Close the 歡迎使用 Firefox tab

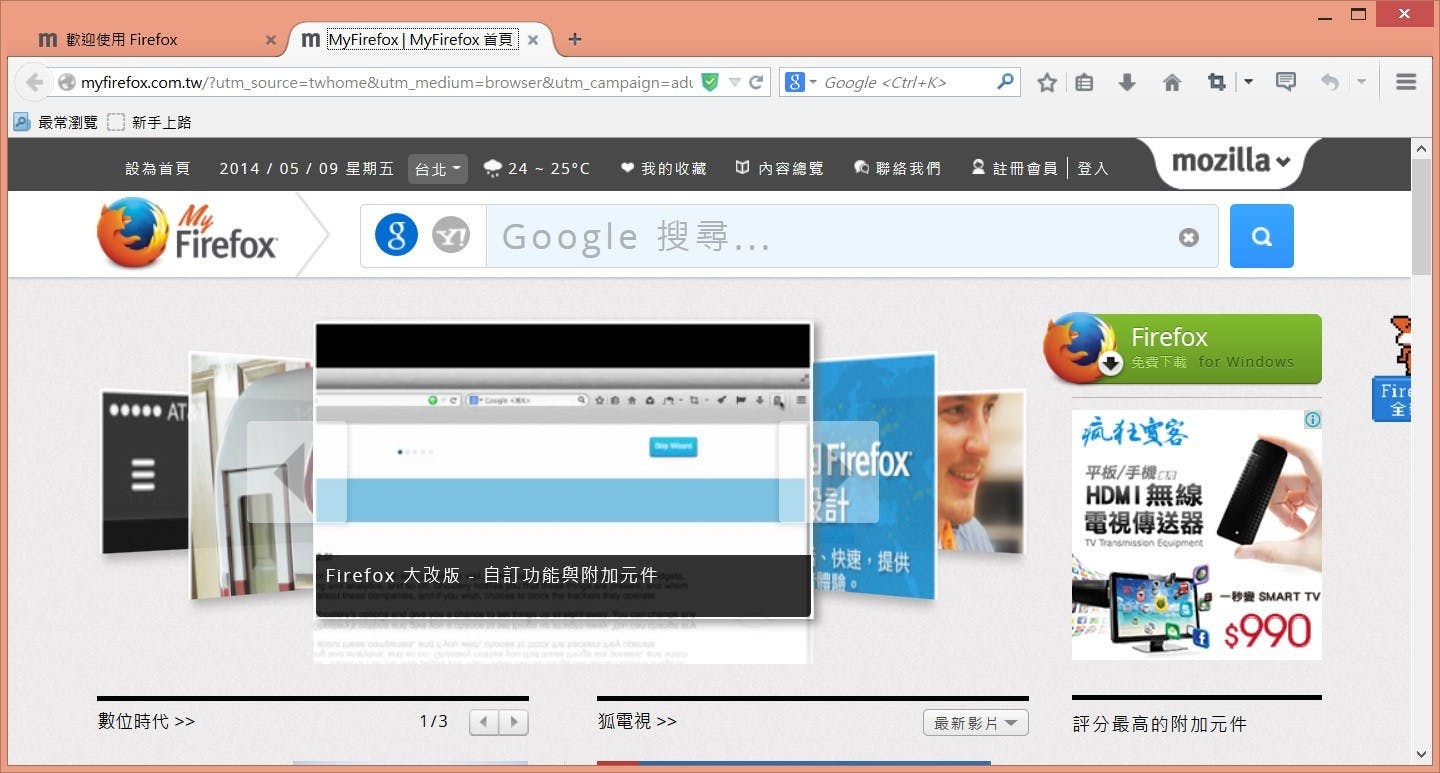coord(270,40)
